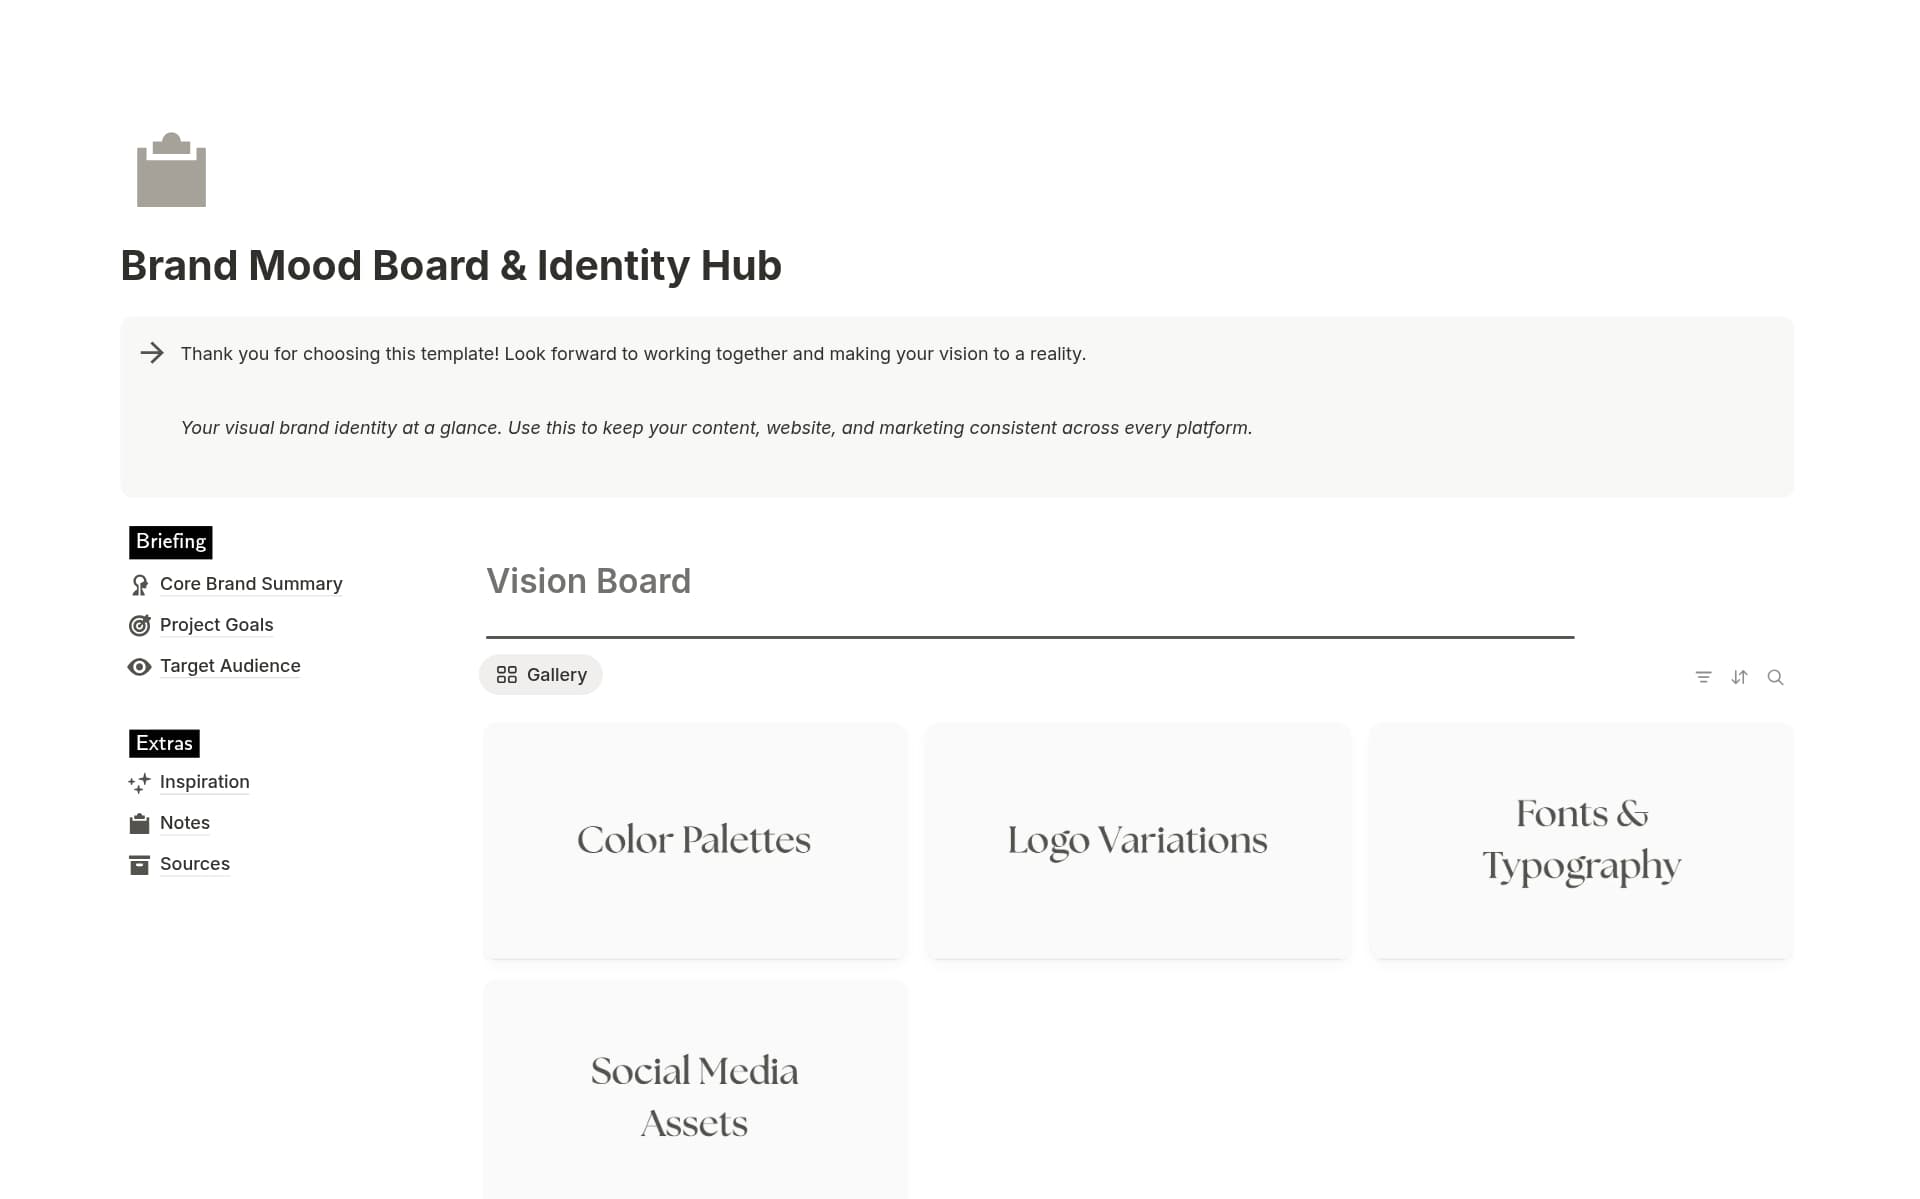Screen dimensions: 1920x1199
Task: Click the sort arrows icon near the gallery
Action: pos(1739,676)
